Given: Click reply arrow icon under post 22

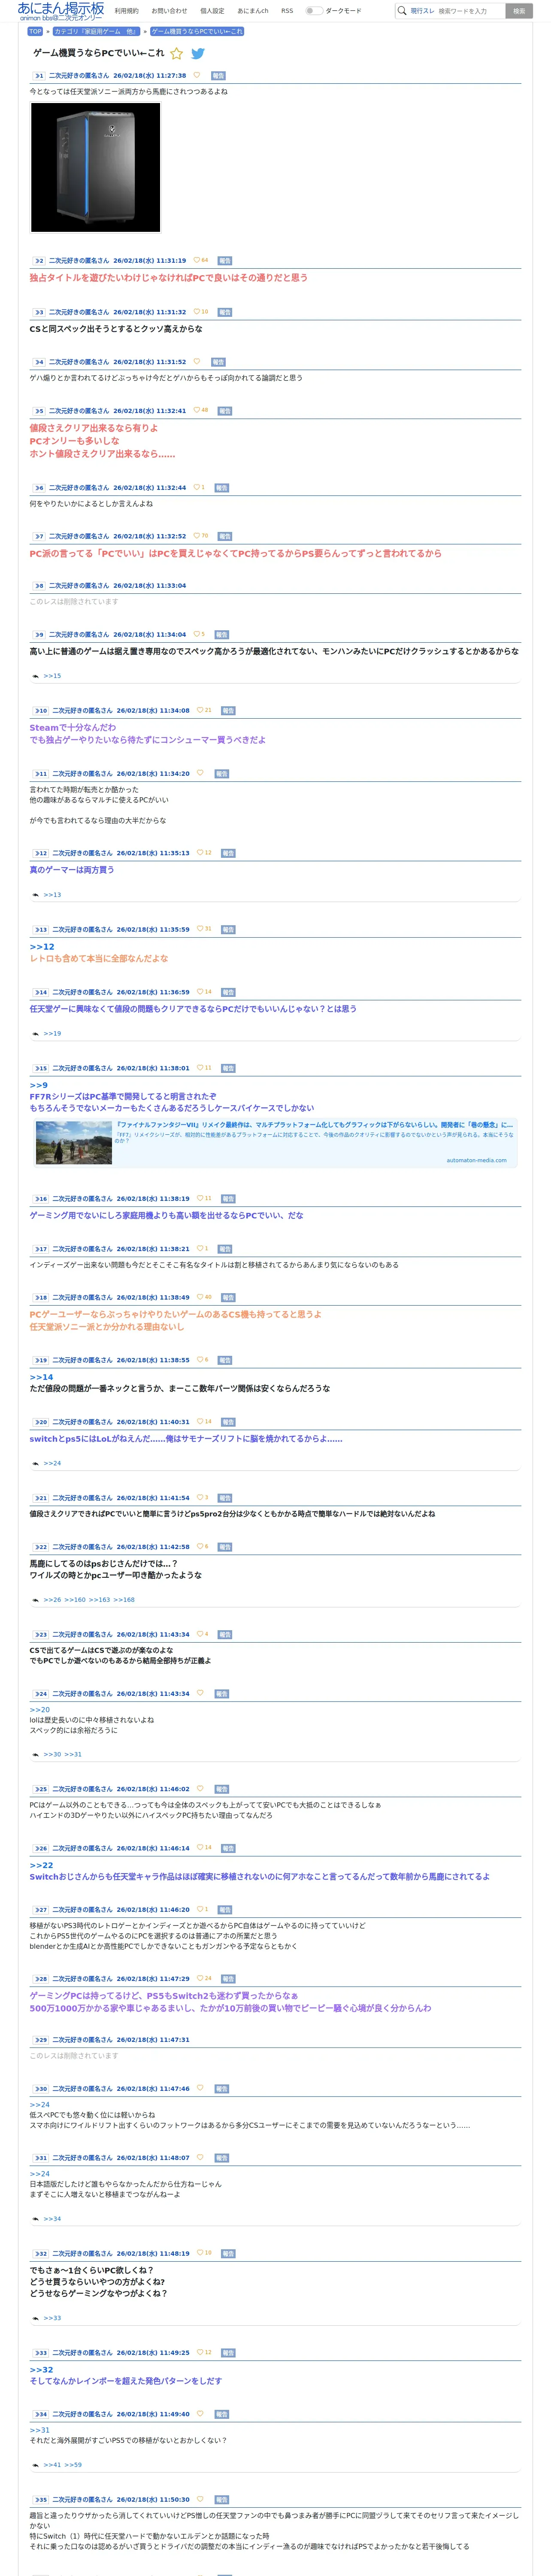Looking at the screenshot, I should [36, 1600].
